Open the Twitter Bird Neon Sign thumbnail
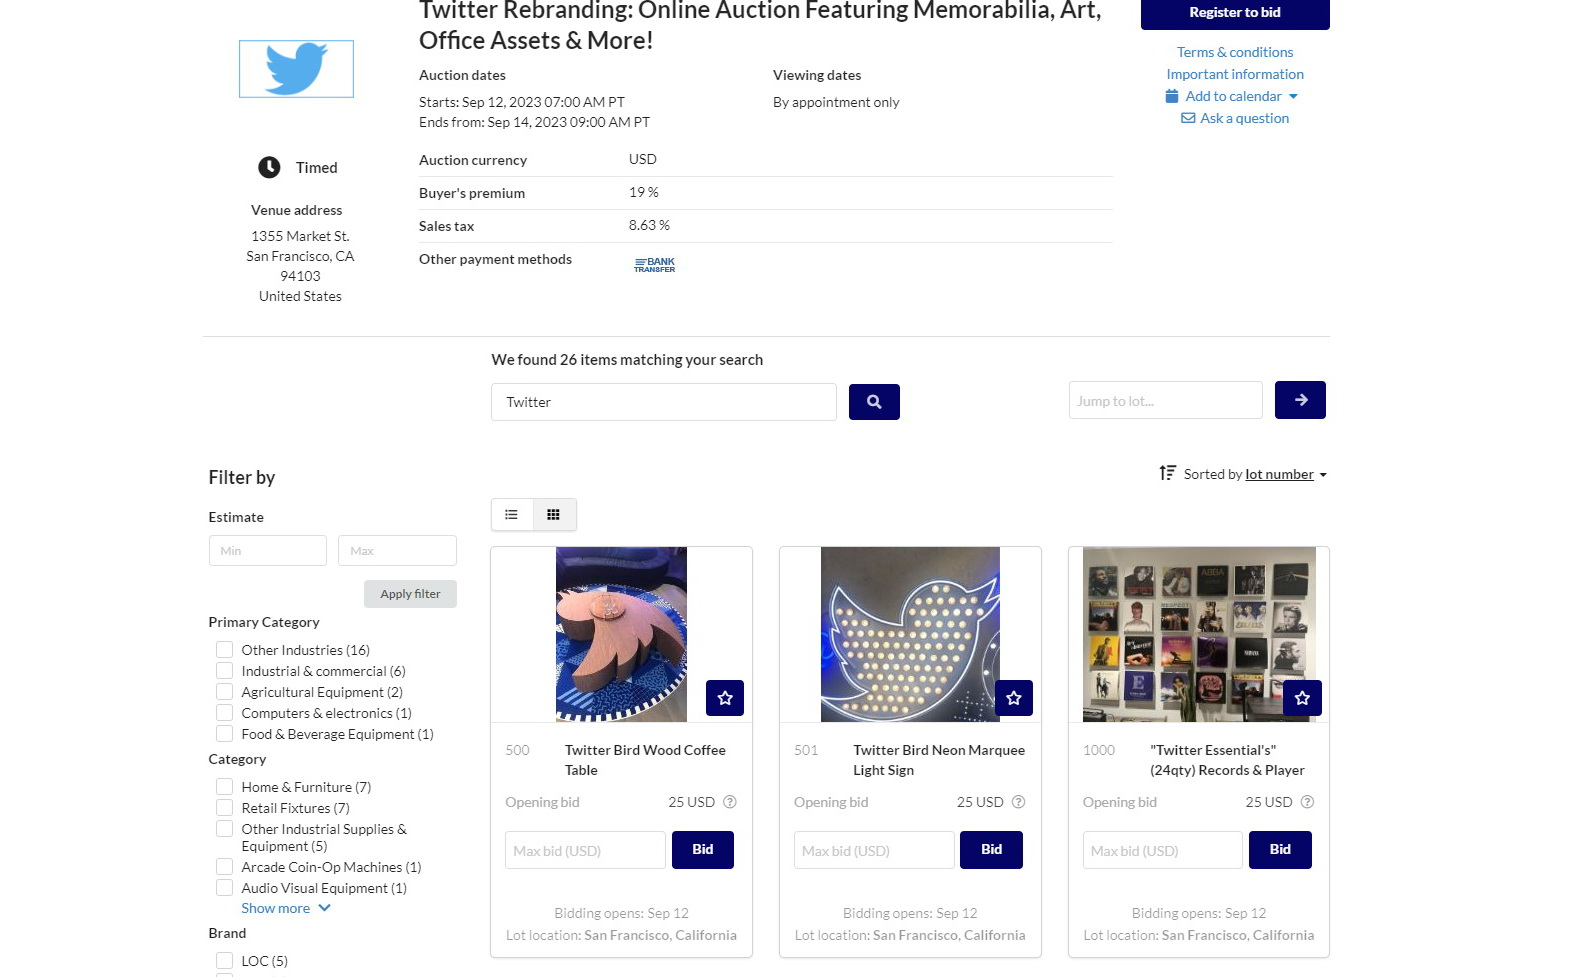Viewport: 1595px width, 977px height. coord(910,634)
